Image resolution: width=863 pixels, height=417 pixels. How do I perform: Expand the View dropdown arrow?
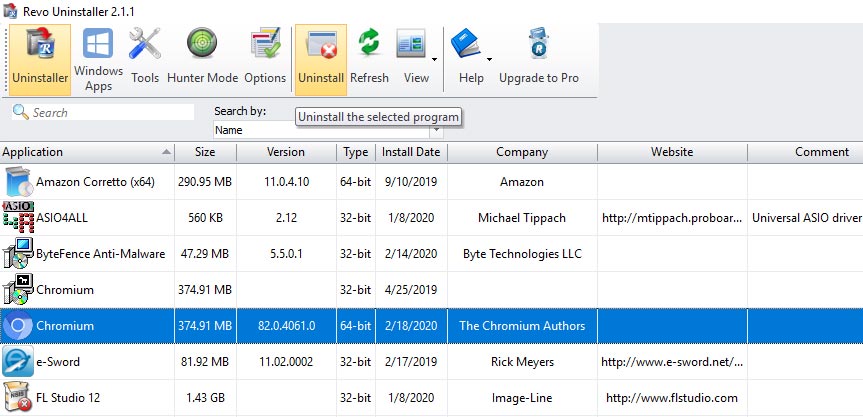tap(434, 59)
